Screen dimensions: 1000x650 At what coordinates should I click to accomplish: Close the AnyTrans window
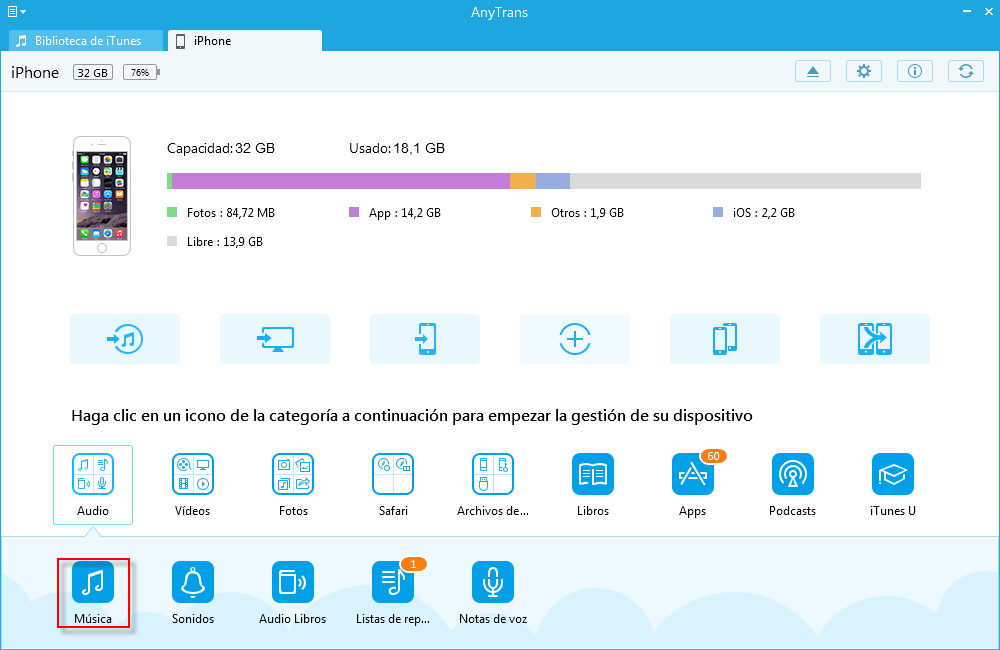(988, 11)
